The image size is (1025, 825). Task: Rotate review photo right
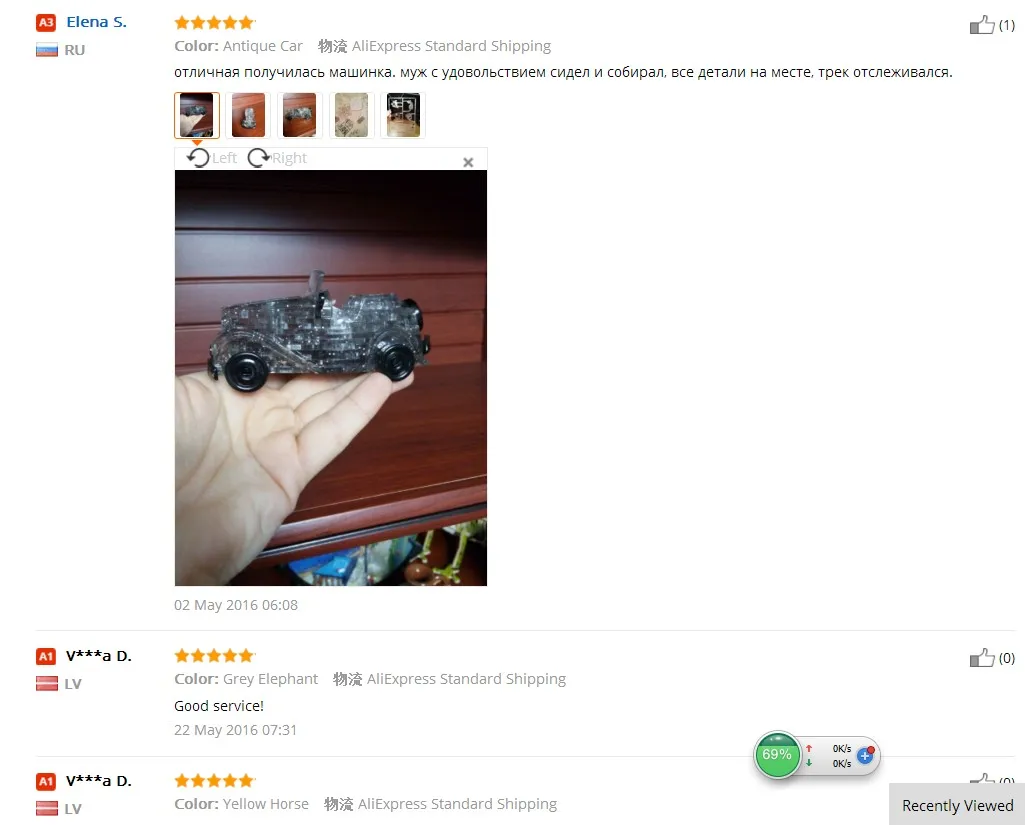(277, 158)
